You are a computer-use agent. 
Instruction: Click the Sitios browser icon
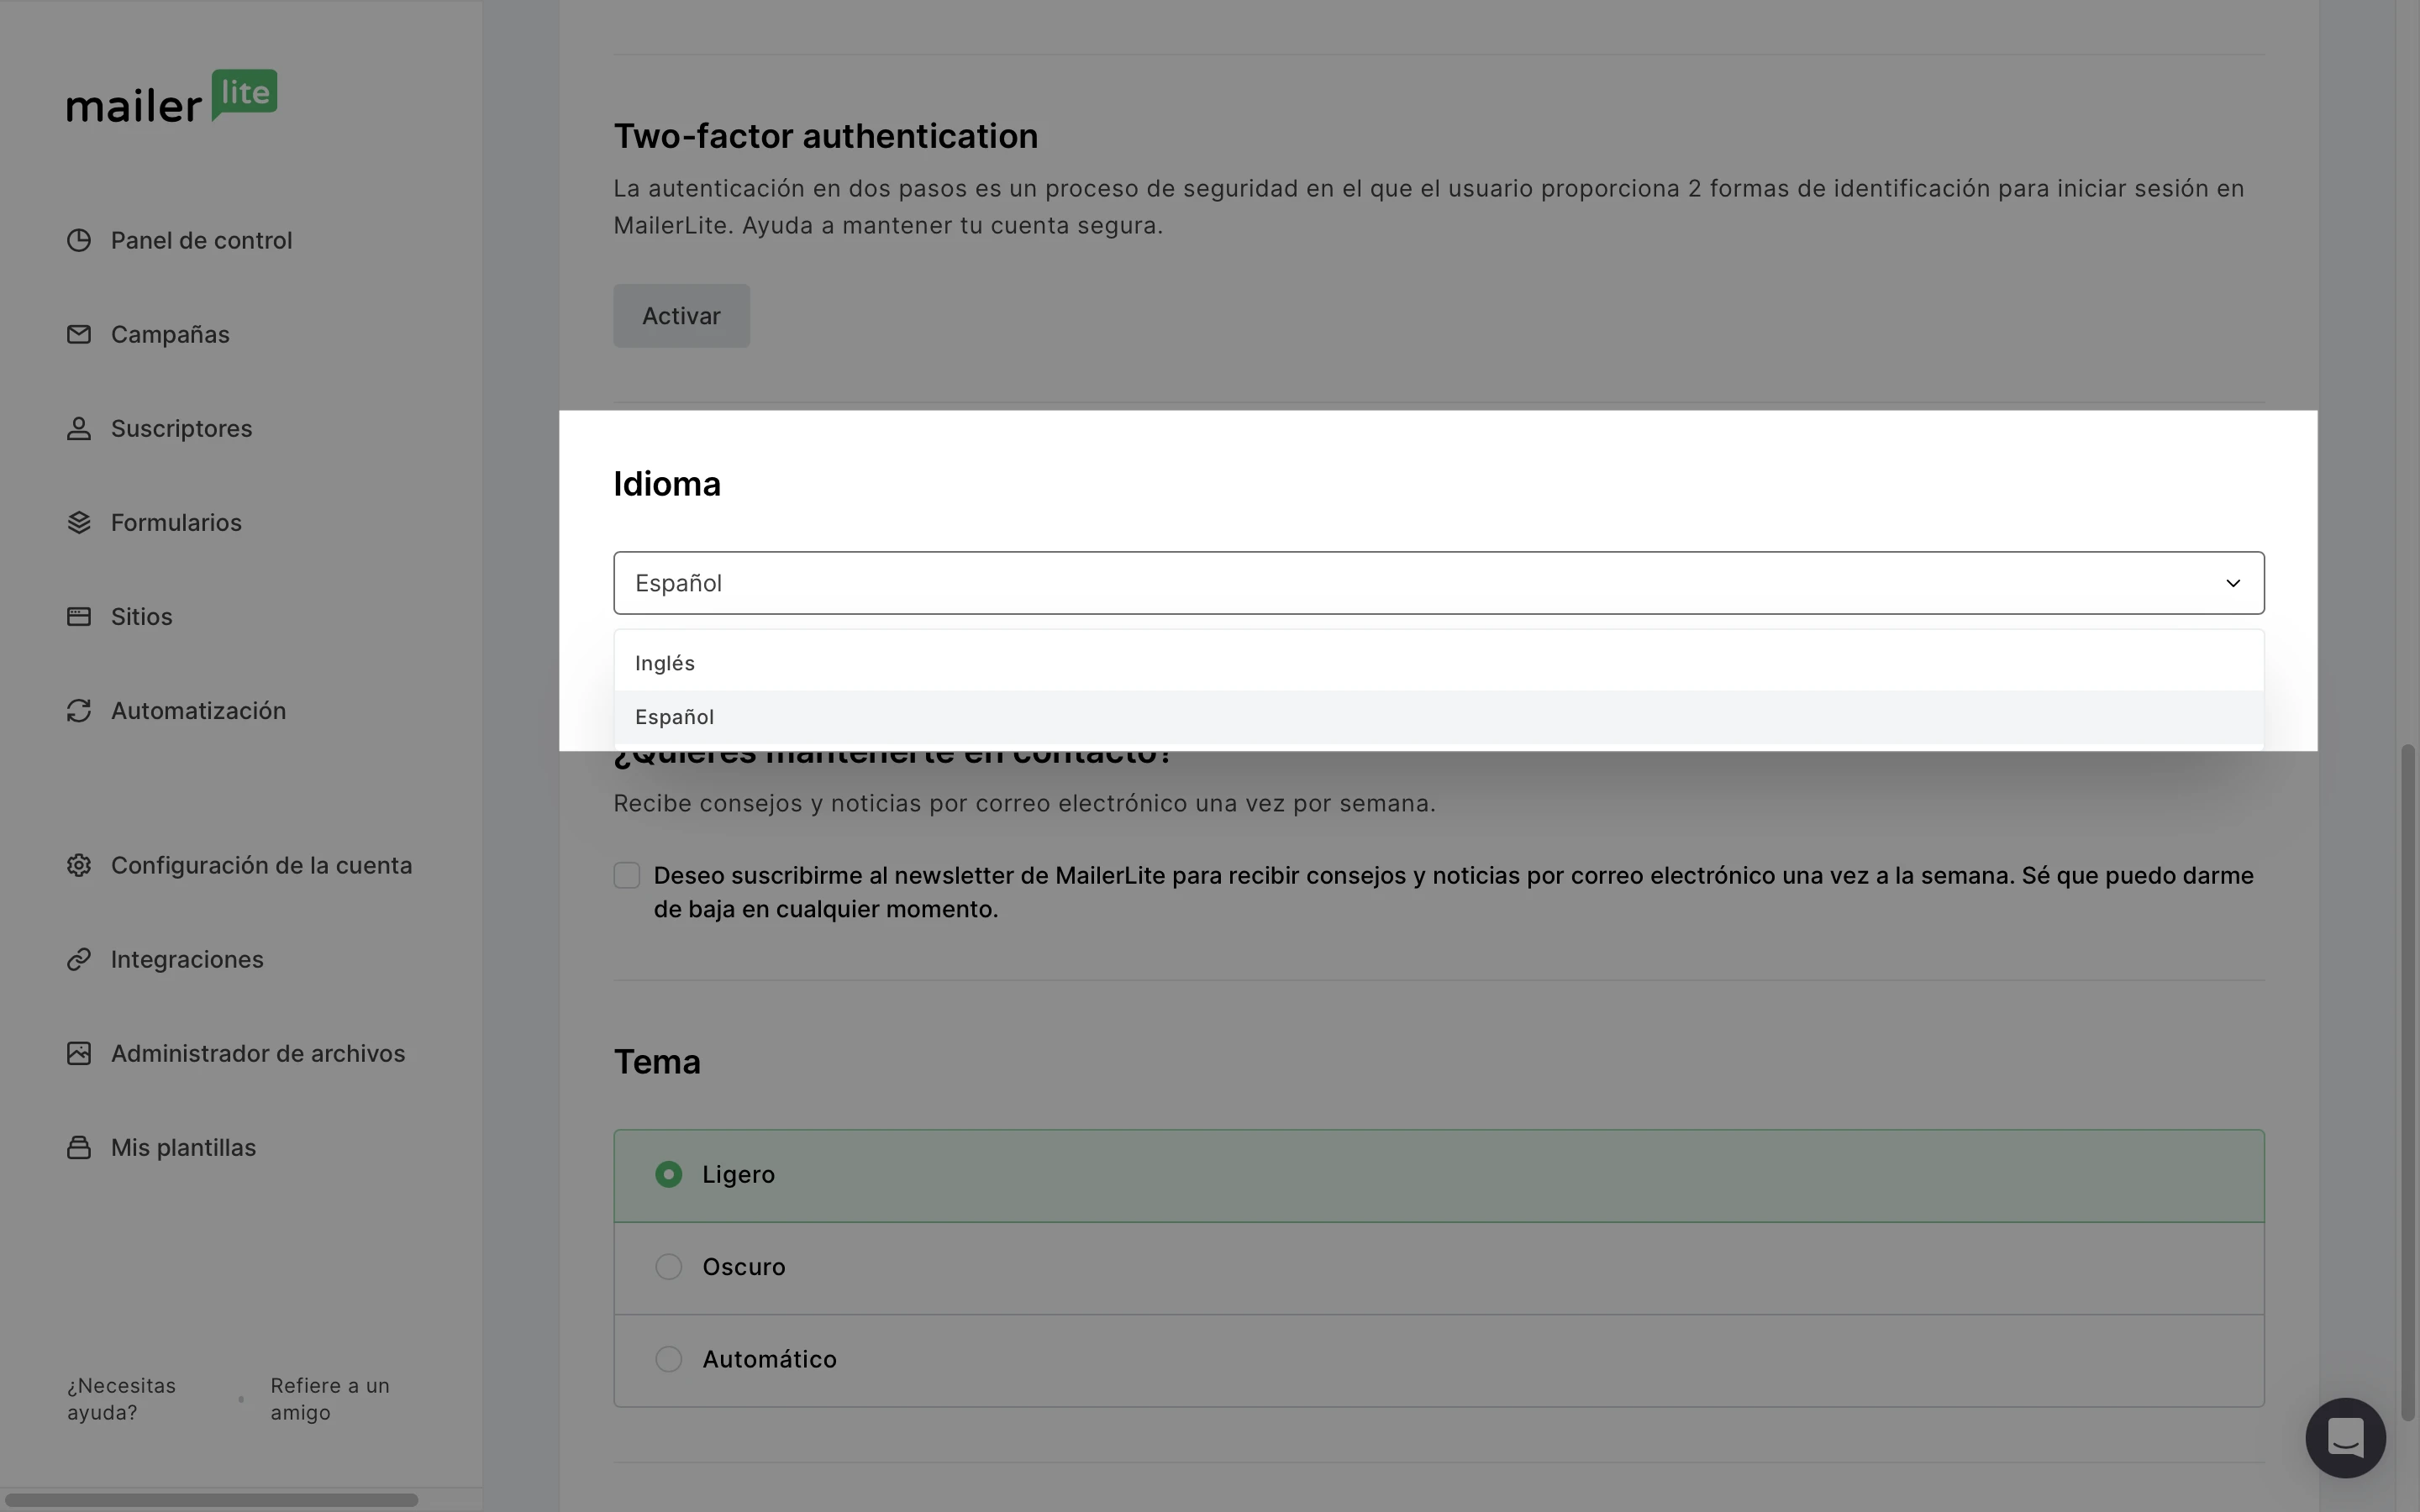point(79,617)
